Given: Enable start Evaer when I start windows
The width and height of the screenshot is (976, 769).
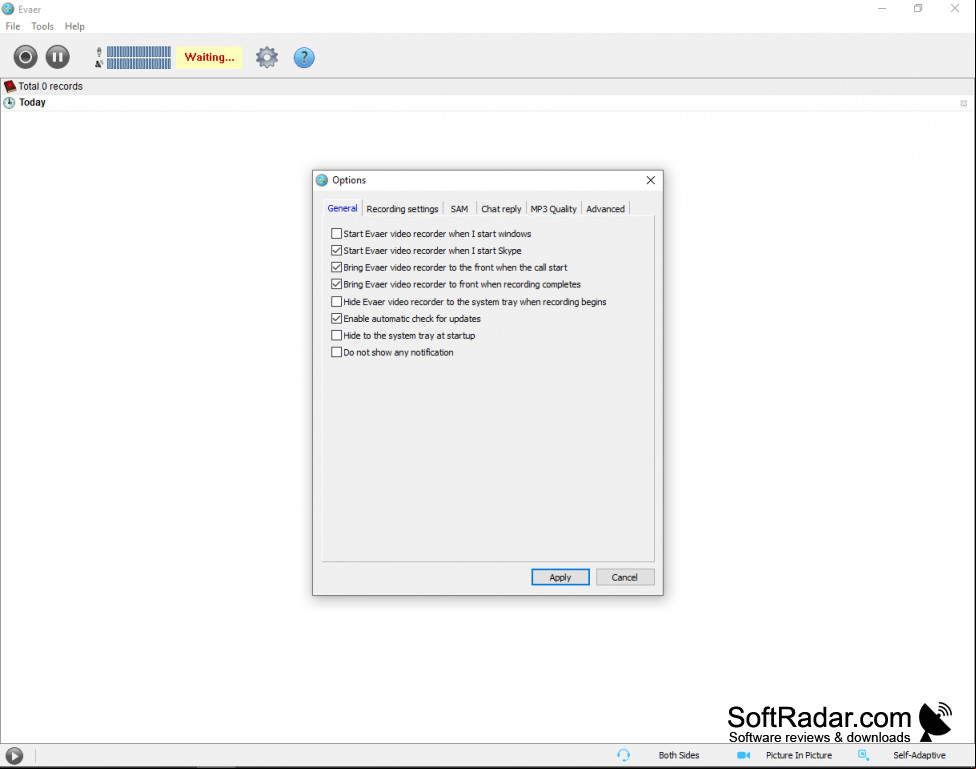Looking at the screenshot, I should pyautogui.click(x=337, y=234).
